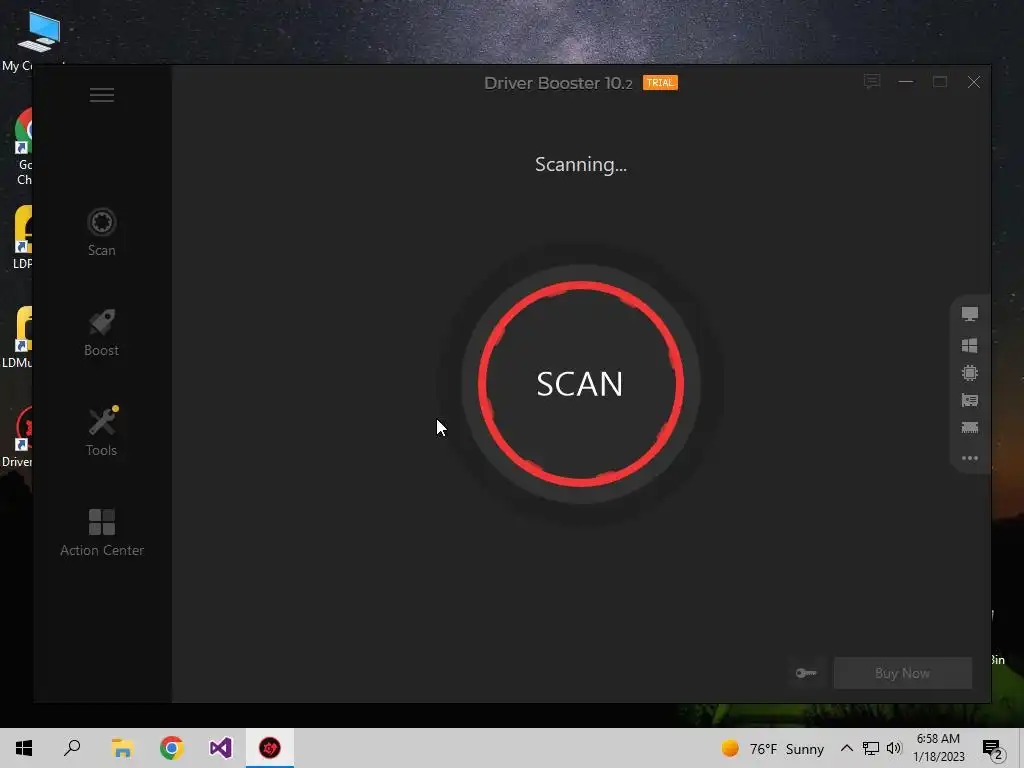Show CPU chip info in side panel
The image size is (1024, 768).
coord(970,373)
